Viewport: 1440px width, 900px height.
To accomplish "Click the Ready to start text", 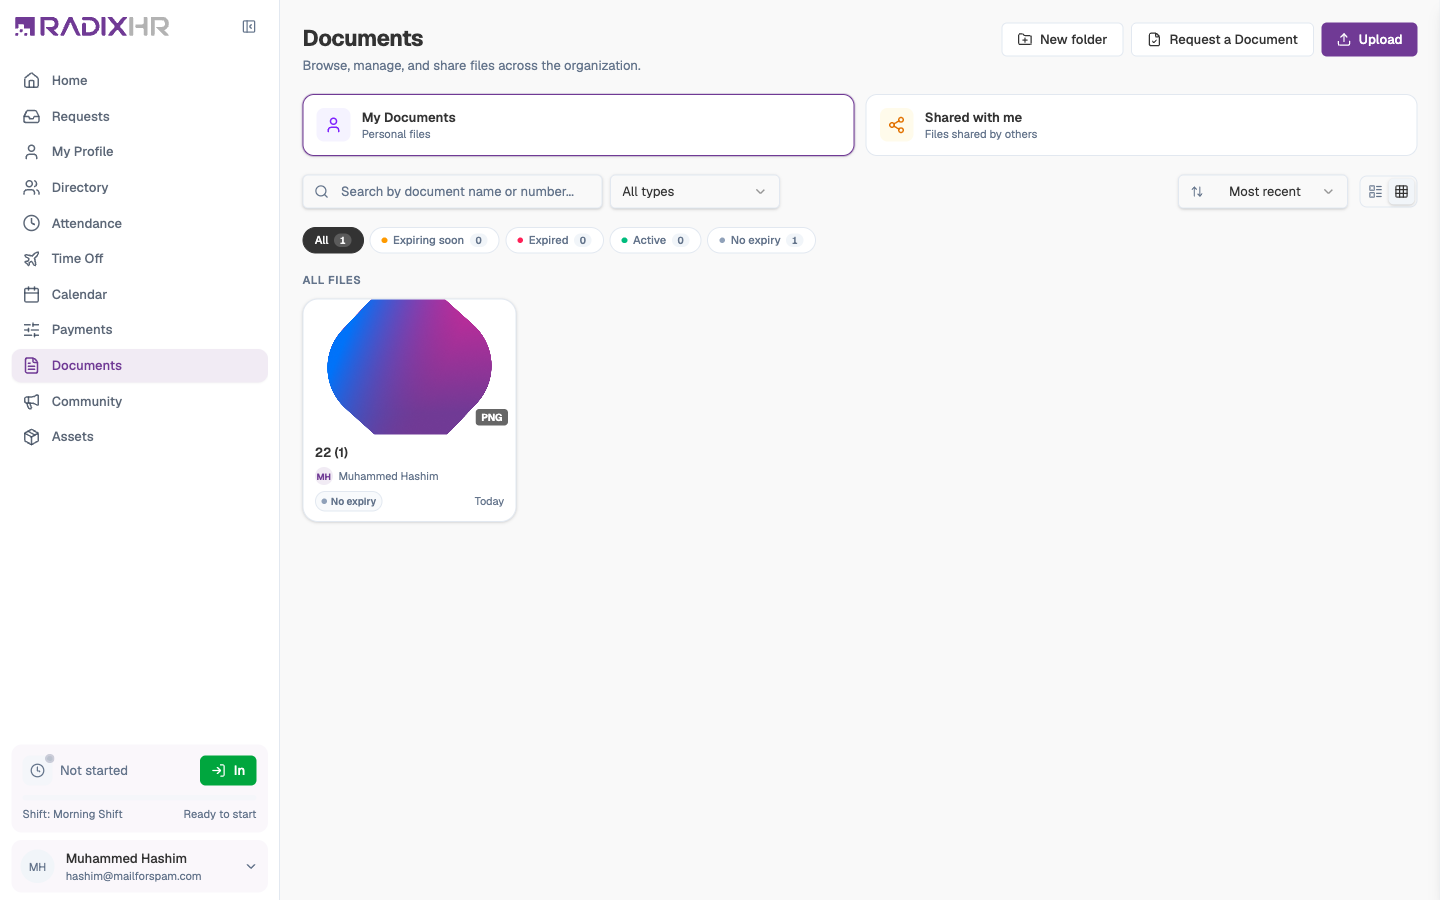I will coord(220,814).
